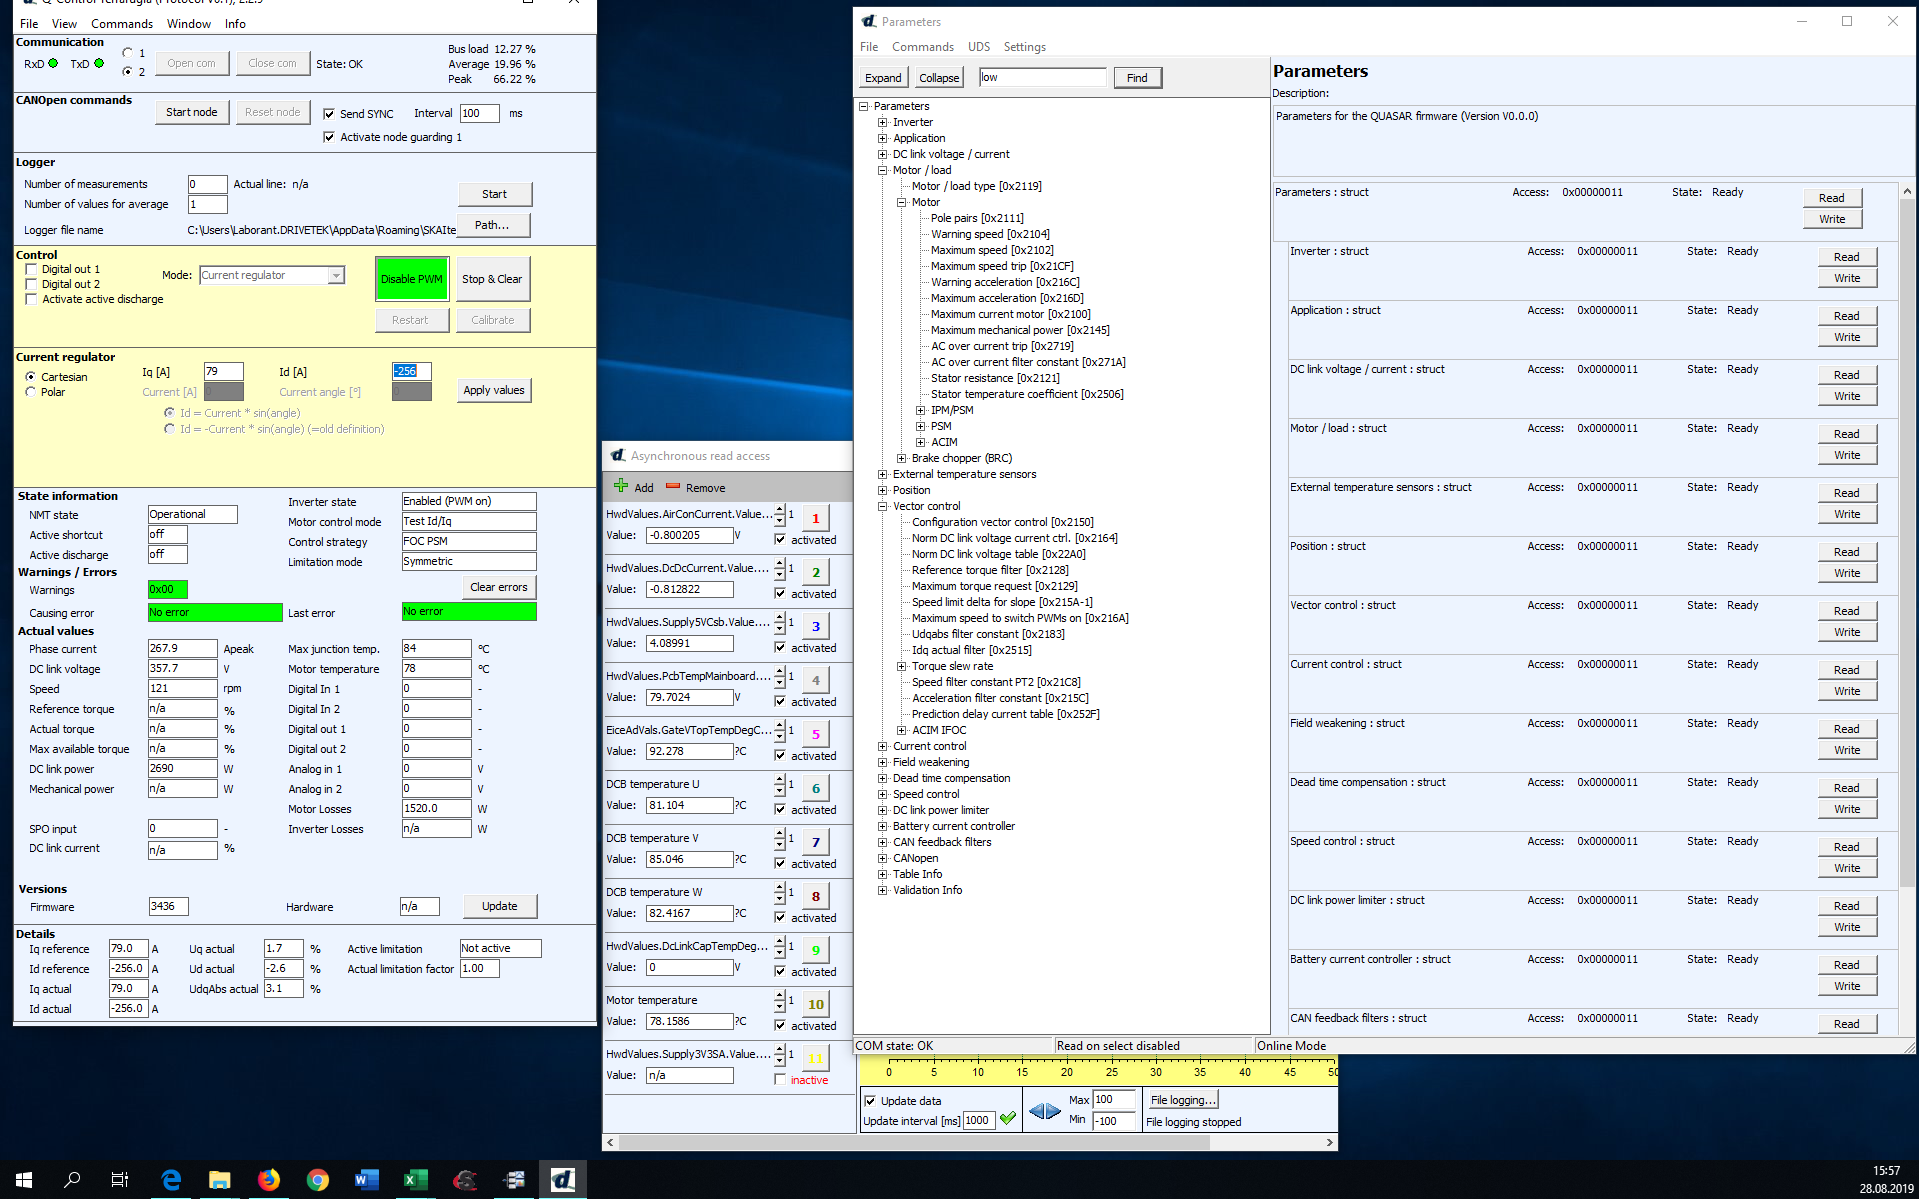This screenshot has height=1199, width=1919.
Task: Open the UDS menu in Parameters window
Action: (978, 47)
